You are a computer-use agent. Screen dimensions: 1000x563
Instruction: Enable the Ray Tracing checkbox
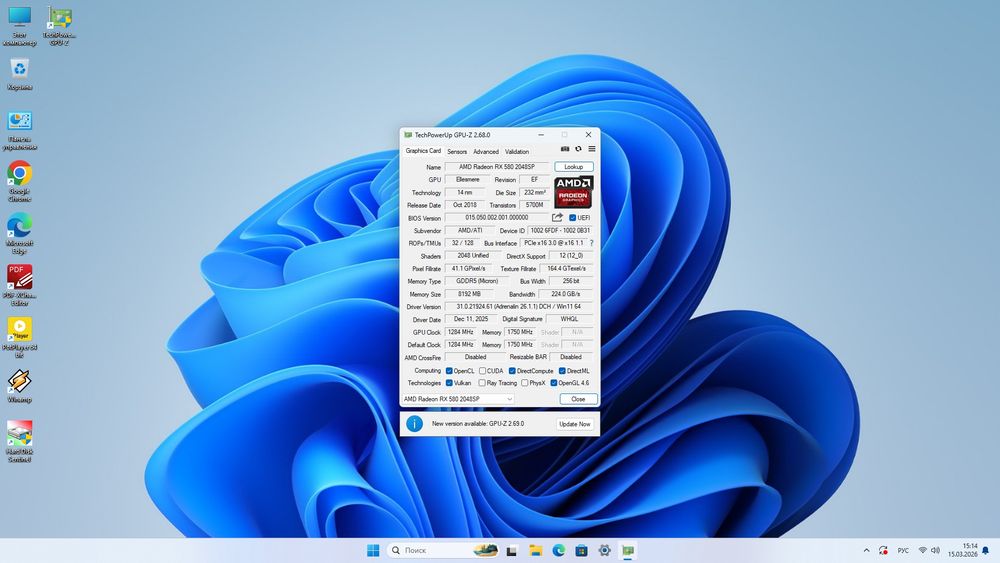coord(482,383)
